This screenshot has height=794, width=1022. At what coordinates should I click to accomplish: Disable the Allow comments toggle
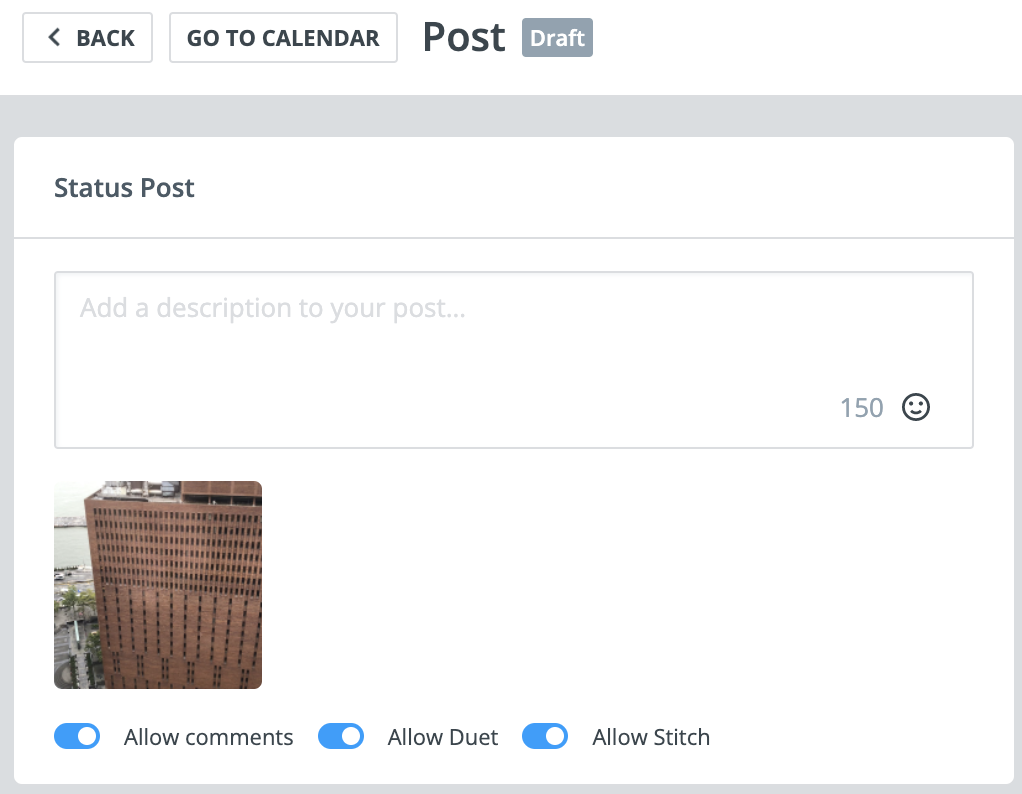click(x=77, y=737)
